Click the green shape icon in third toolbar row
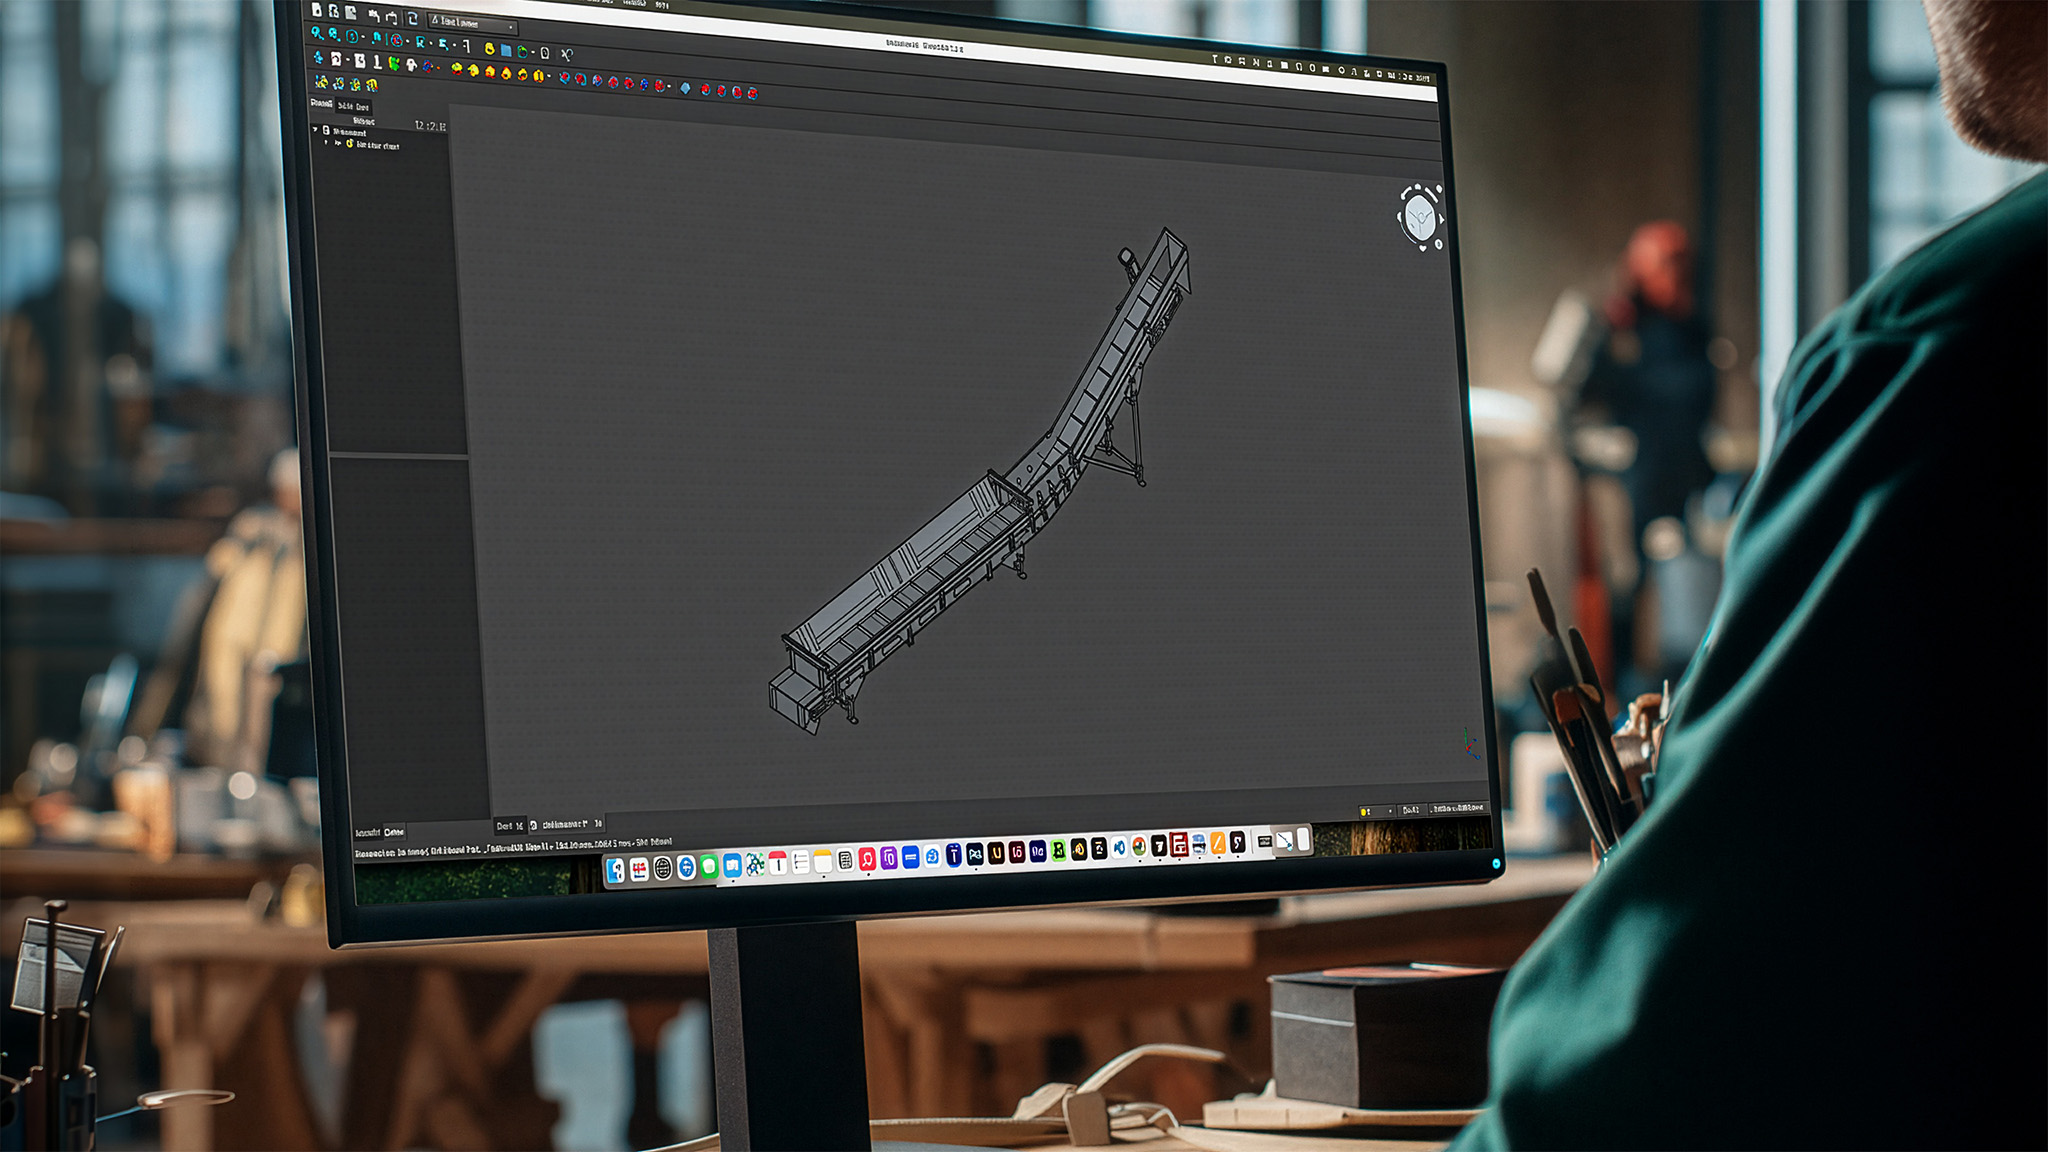Viewport: 2048px width, 1152px height. pyautogui.click(x=394, y=63)
